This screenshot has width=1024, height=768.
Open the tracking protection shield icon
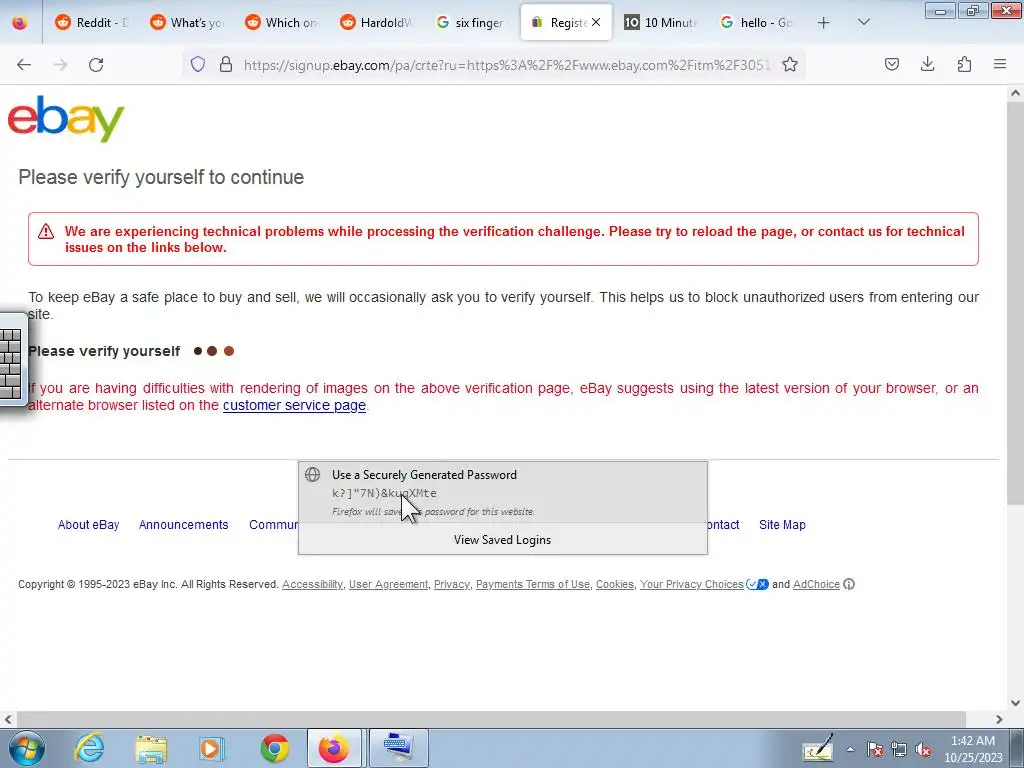click(x=198, y=64)
